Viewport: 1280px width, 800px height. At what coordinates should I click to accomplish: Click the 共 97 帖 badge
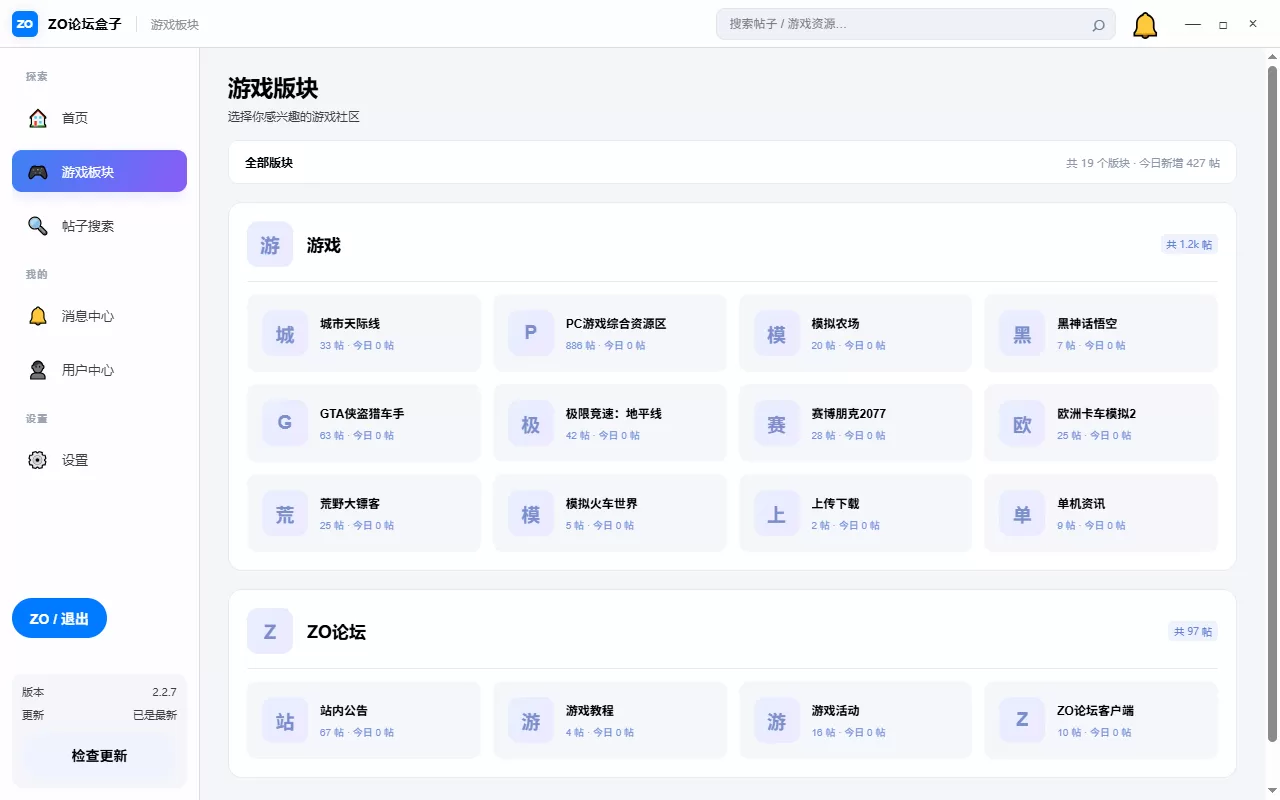(1192, 631)
